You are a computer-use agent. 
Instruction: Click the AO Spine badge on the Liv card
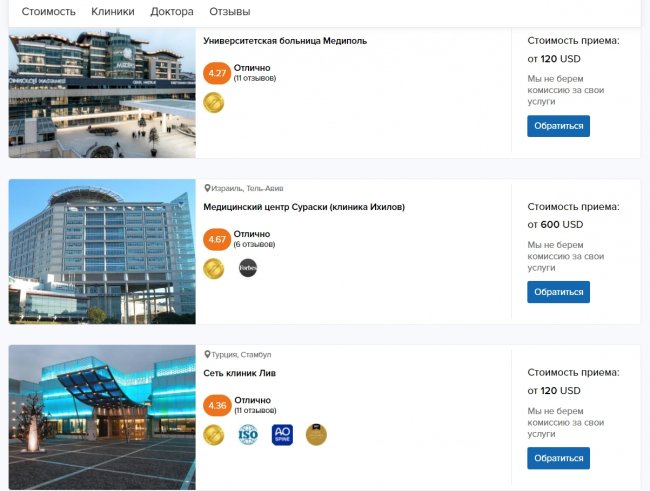click(282, 434)
